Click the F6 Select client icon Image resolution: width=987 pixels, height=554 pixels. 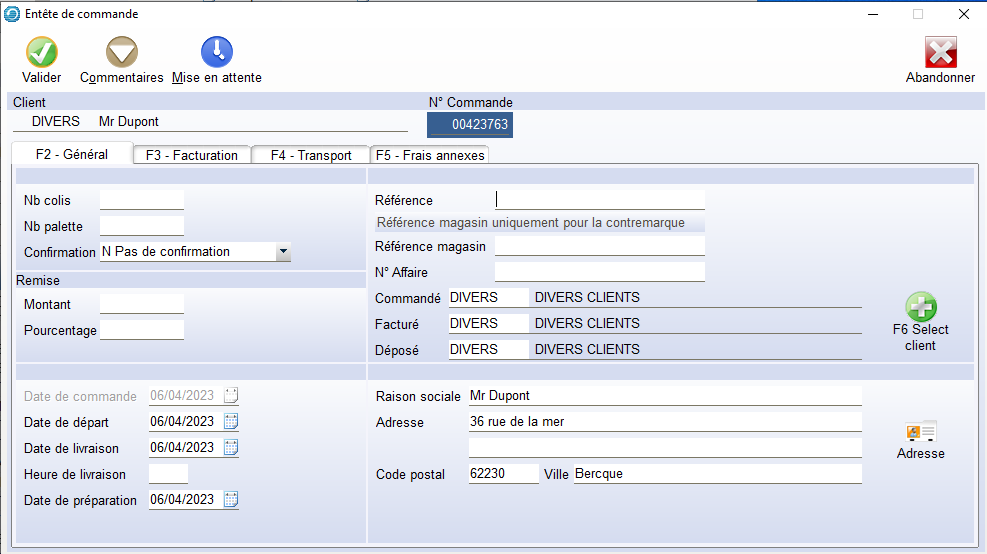[x=920, y=307]
